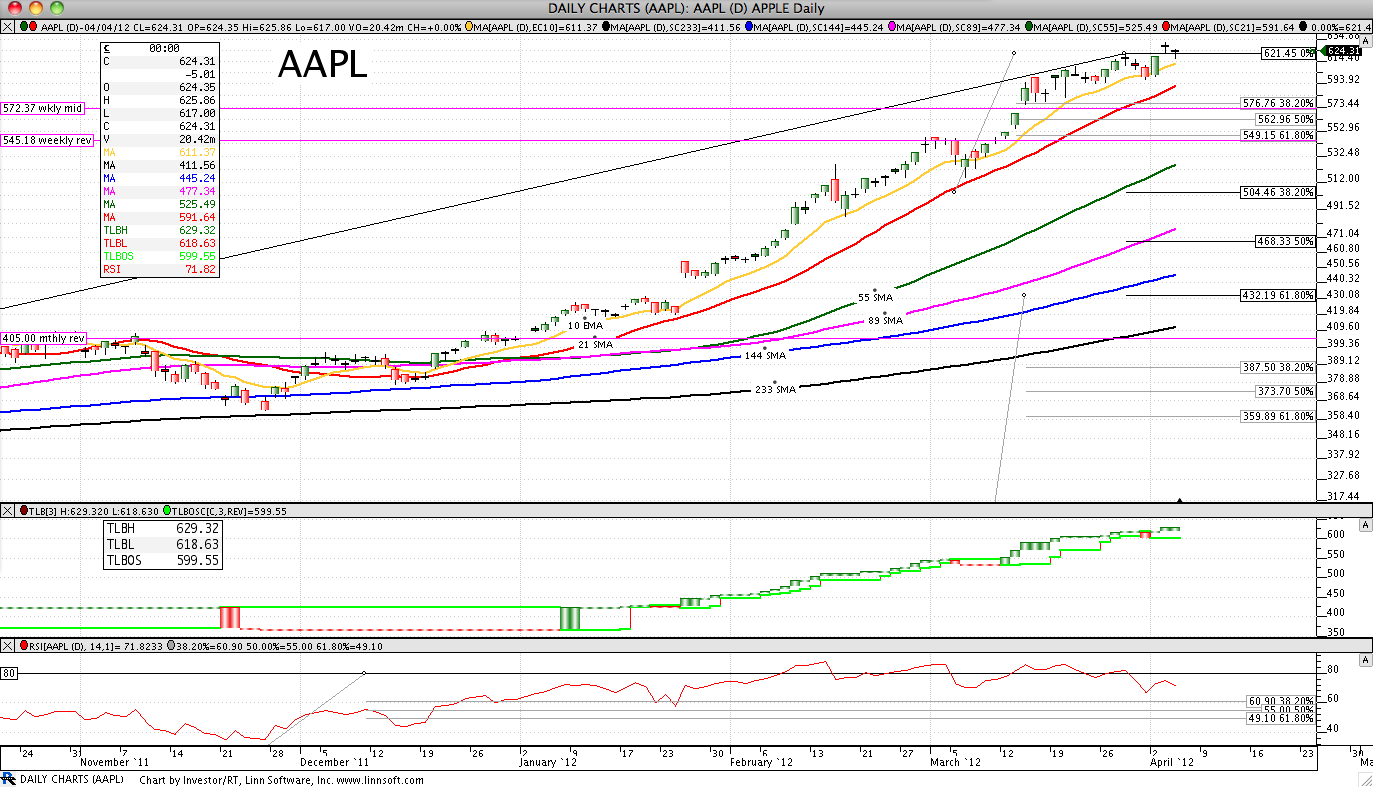Click the "February '12" date axis label
Screen dimensions: 1373x787
coord(759,762)
